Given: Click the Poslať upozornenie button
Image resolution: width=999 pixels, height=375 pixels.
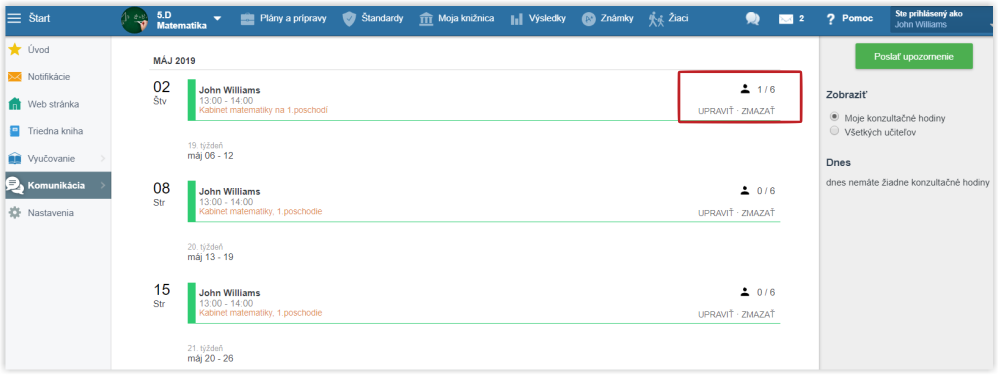Looking at the screenshot, I should pos(914,56).
